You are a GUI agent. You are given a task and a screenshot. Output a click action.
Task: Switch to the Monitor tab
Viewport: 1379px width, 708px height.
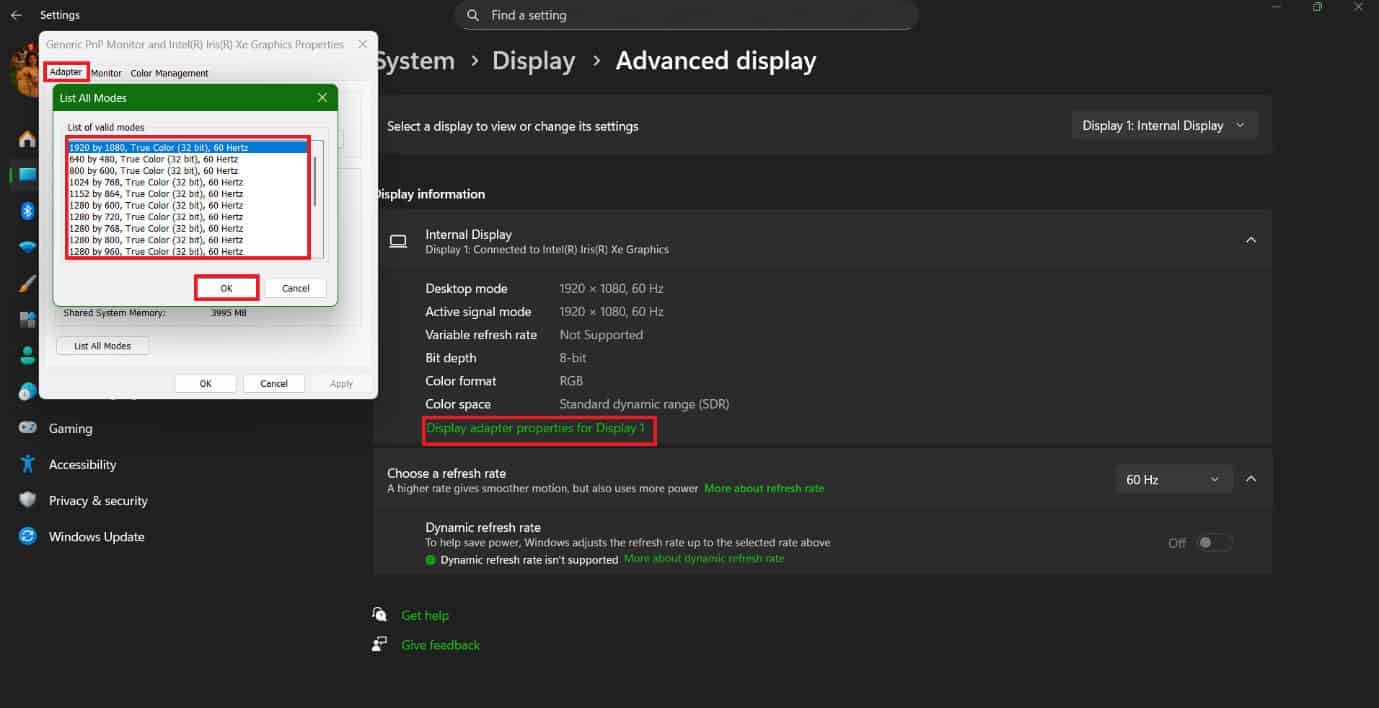coord(106,73)
